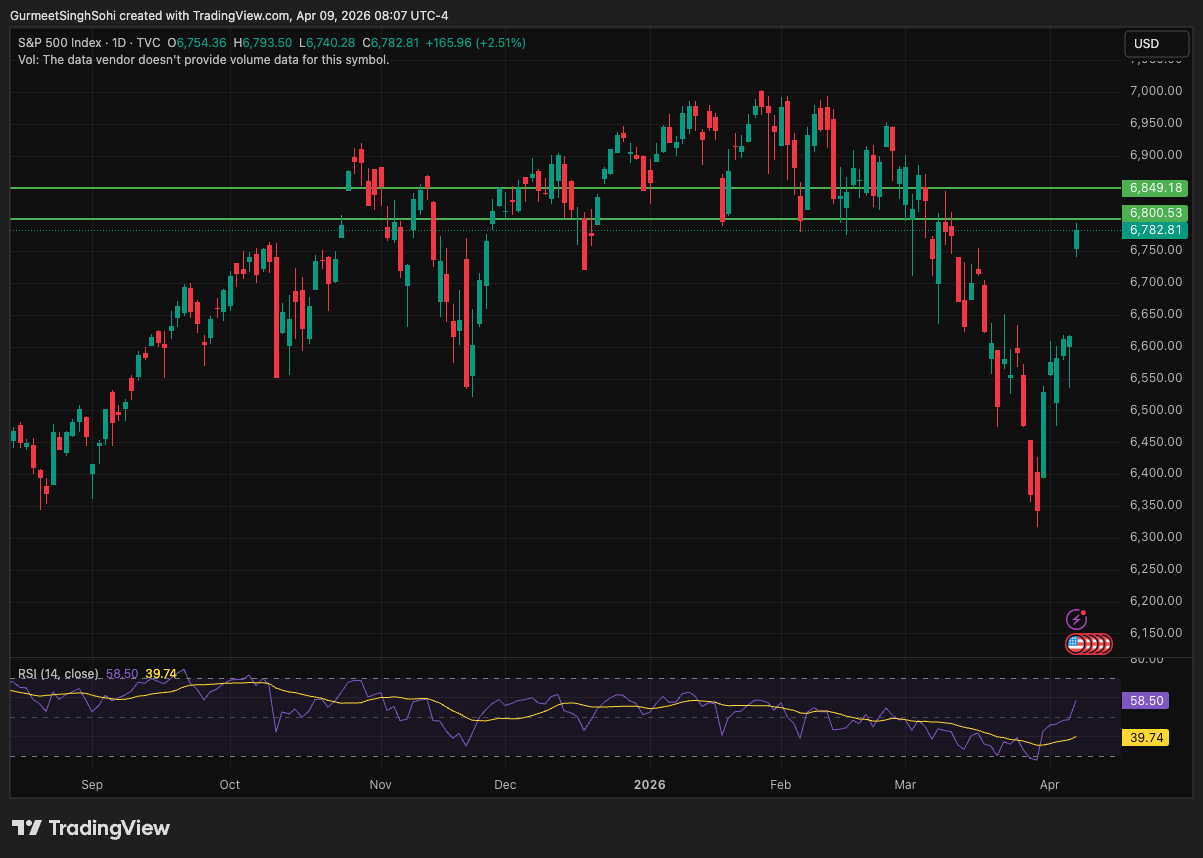
Task: Click the green 6,800.53 price label
Action: 1155,213
